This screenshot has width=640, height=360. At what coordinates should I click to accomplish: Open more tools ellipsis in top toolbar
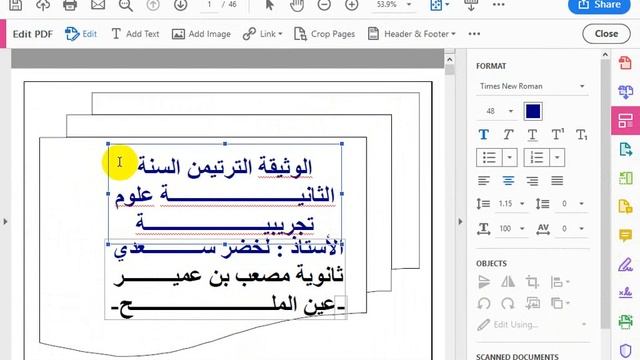click(499, 5)
